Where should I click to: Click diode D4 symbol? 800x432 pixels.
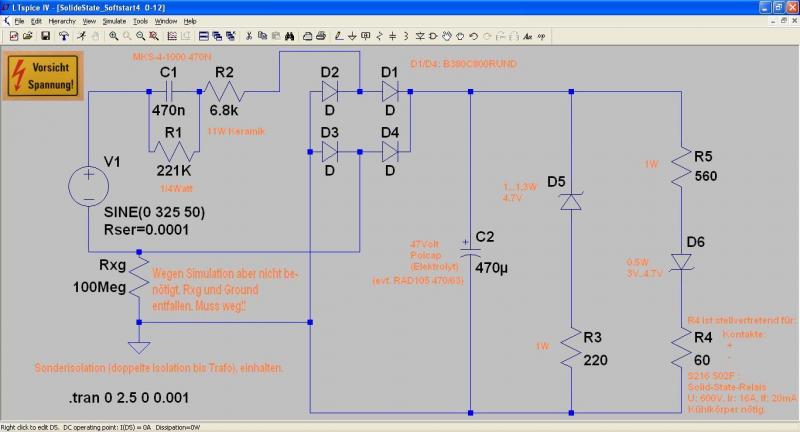[x=390, y=151]
